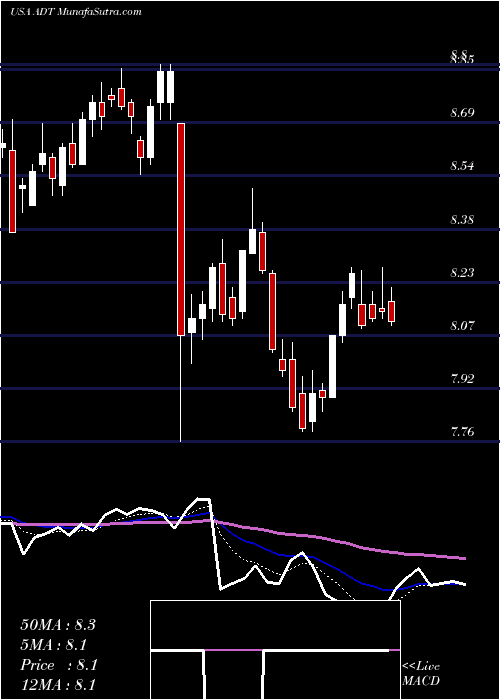500x700 pixels.
Task: Click the tallest red candlestick body
Action: 181,229
